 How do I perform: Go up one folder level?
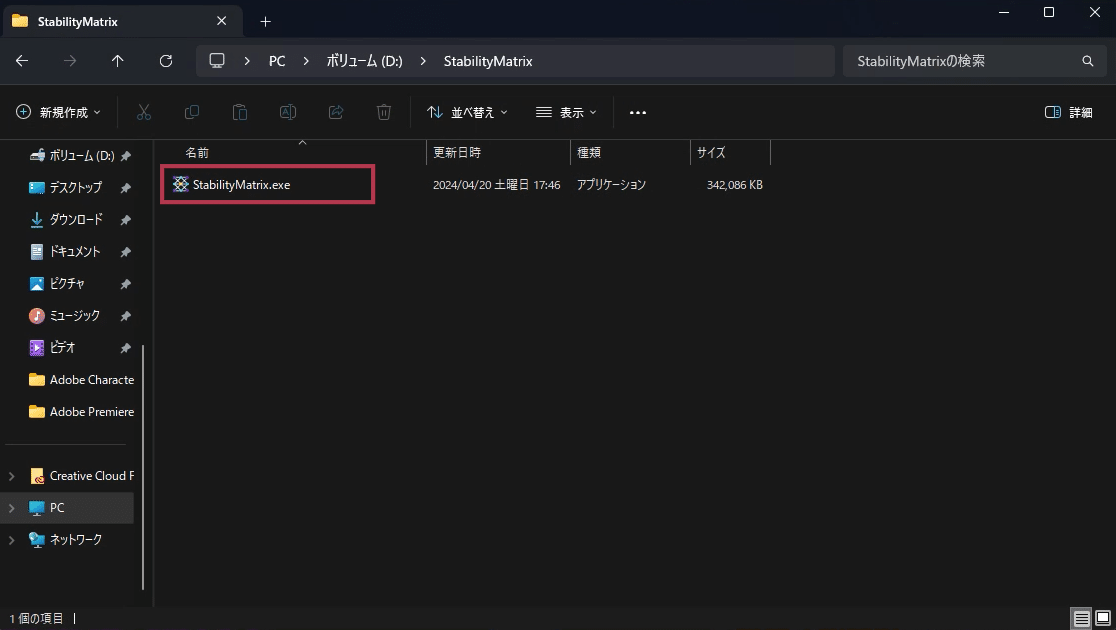[x=117, y=61]
